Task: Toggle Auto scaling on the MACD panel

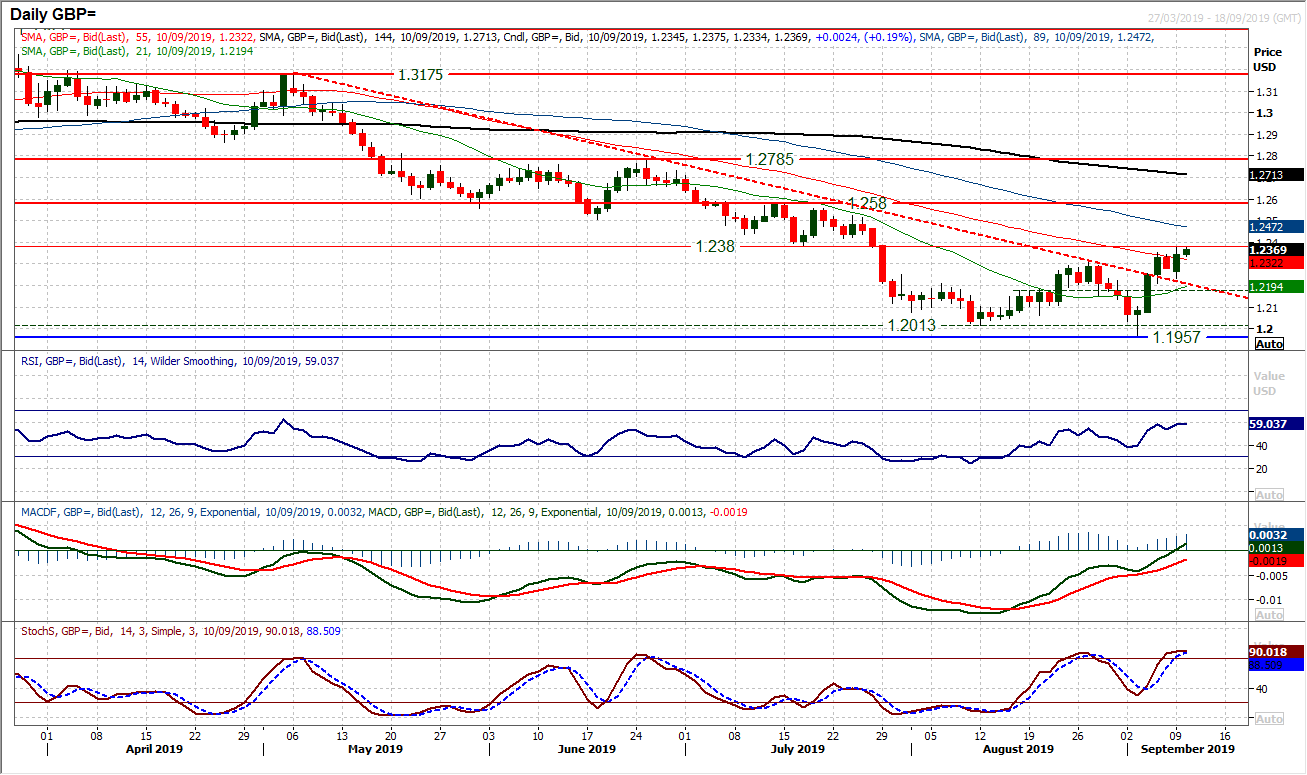Action: (1268, 617)
